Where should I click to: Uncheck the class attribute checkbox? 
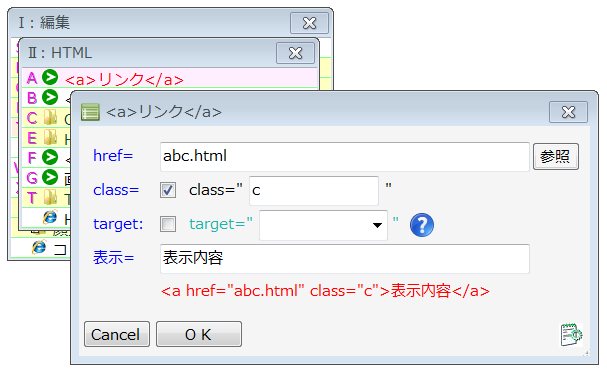click(168, 190)
